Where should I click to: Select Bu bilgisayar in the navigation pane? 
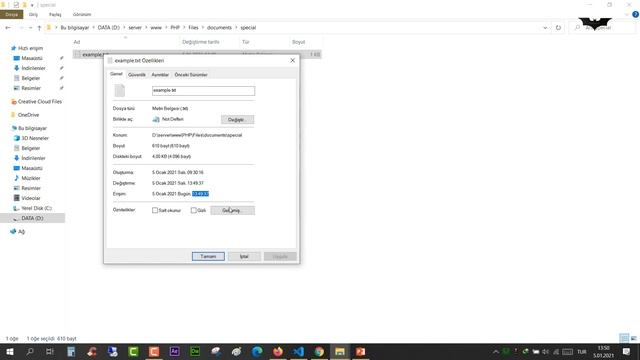click(32, 128)
